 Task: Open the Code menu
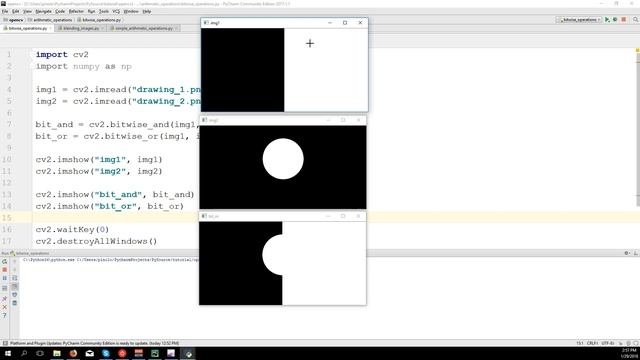click(60, 11)
